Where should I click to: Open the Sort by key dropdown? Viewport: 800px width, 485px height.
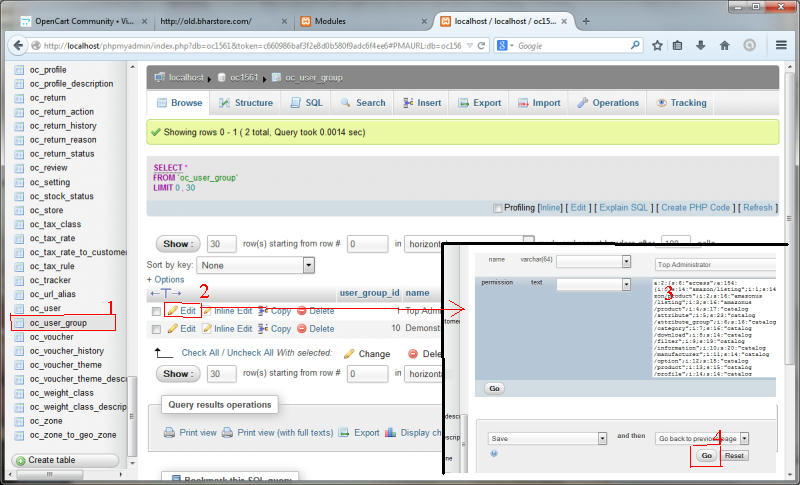click(x=256, y=265)
